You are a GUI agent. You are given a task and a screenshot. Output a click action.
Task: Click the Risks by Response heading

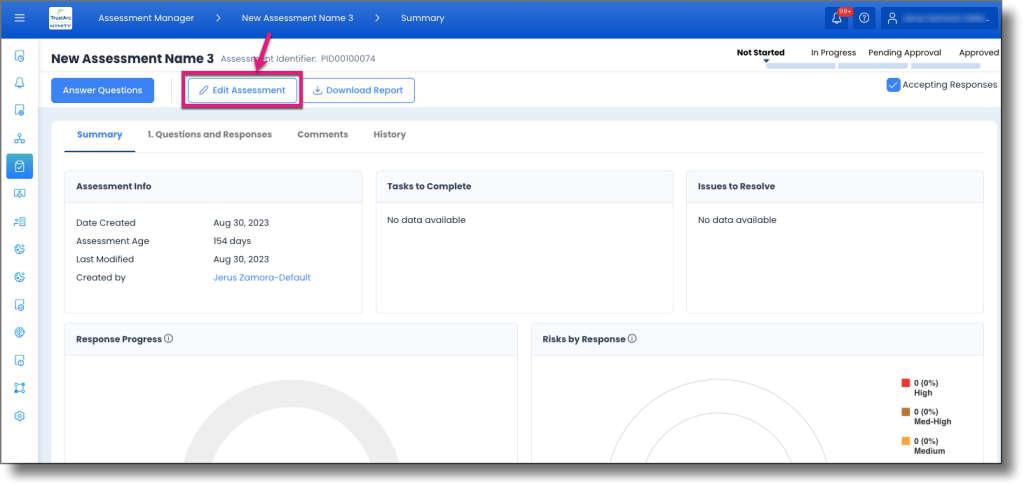(584, 339)
